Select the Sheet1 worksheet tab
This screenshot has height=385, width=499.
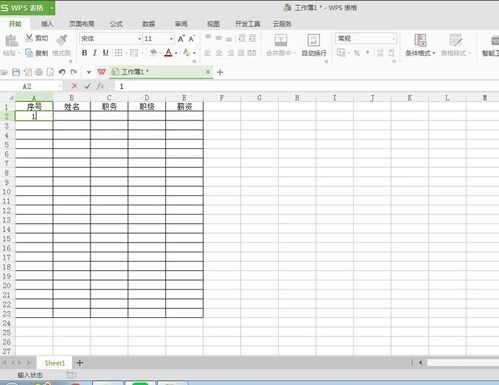click(x=55, y=363)
